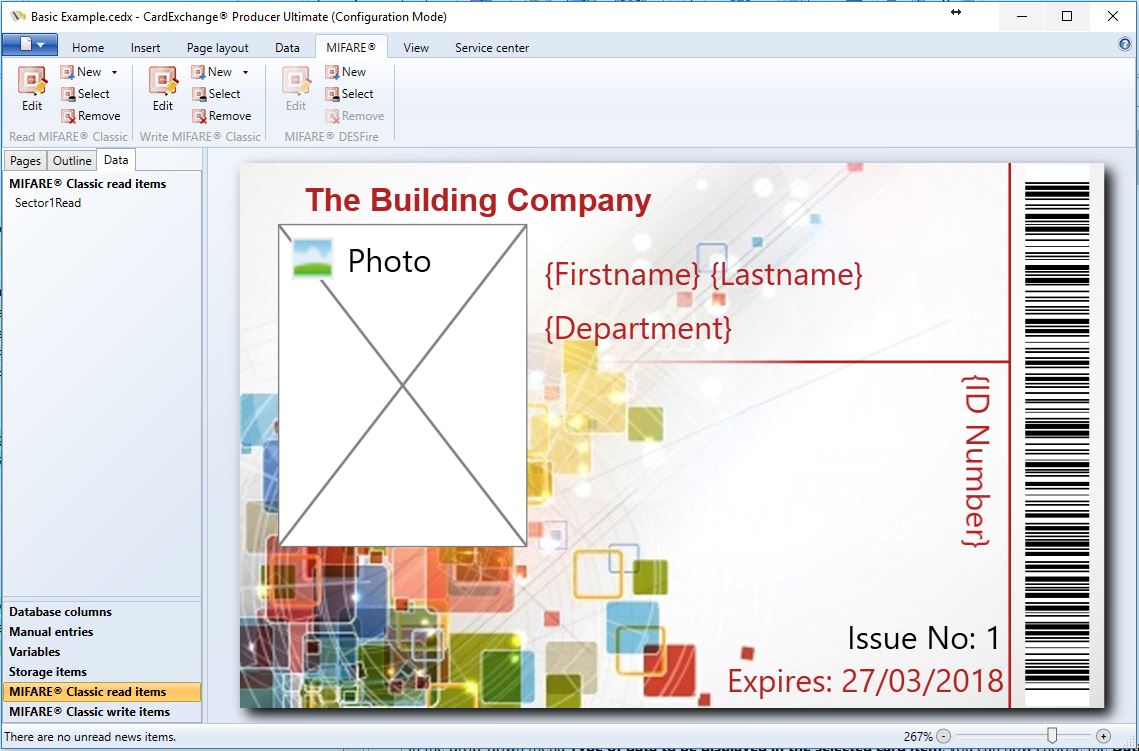Open the Service center ribbon tab
Image resolution: width=1139 pixels, height=751 pixels.
point(492,48)
